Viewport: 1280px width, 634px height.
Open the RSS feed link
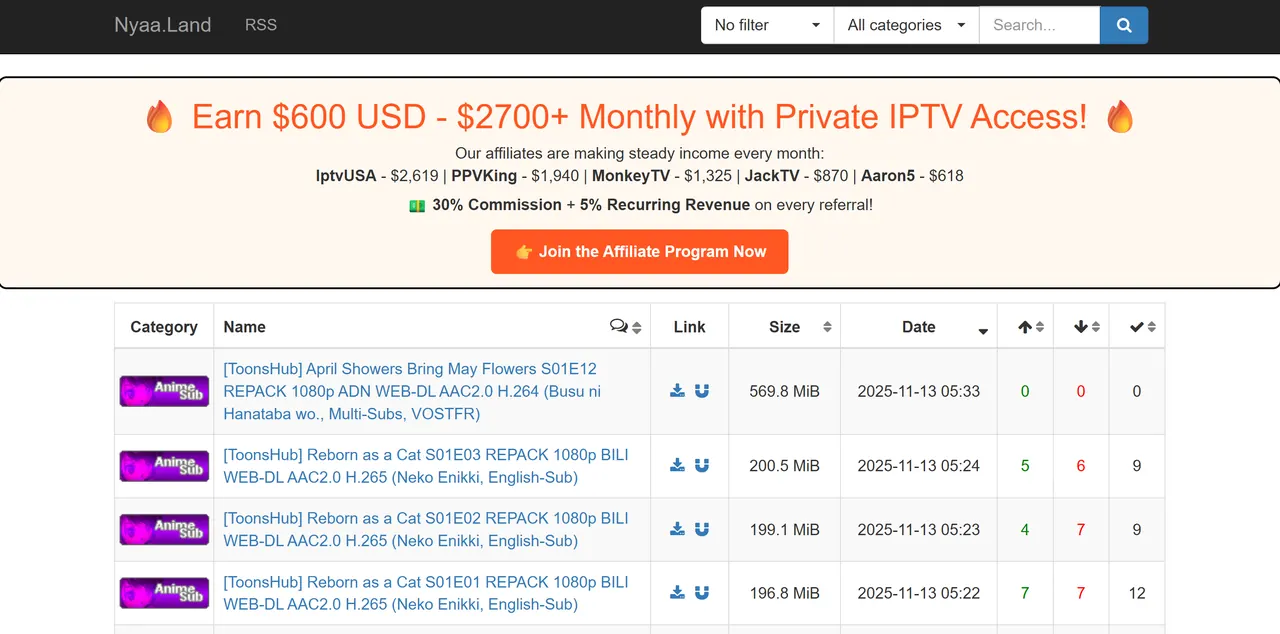[261, 25]
